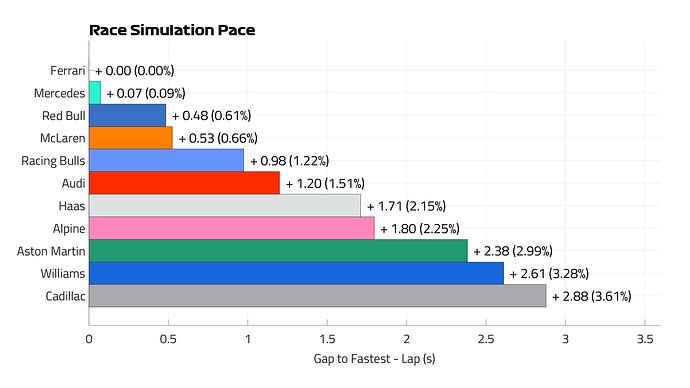Image resolution: width=690 pixels, height=388 pixels.
Task: Select the + 0.00 (0.00%) value label
Action: click(135, 70)
